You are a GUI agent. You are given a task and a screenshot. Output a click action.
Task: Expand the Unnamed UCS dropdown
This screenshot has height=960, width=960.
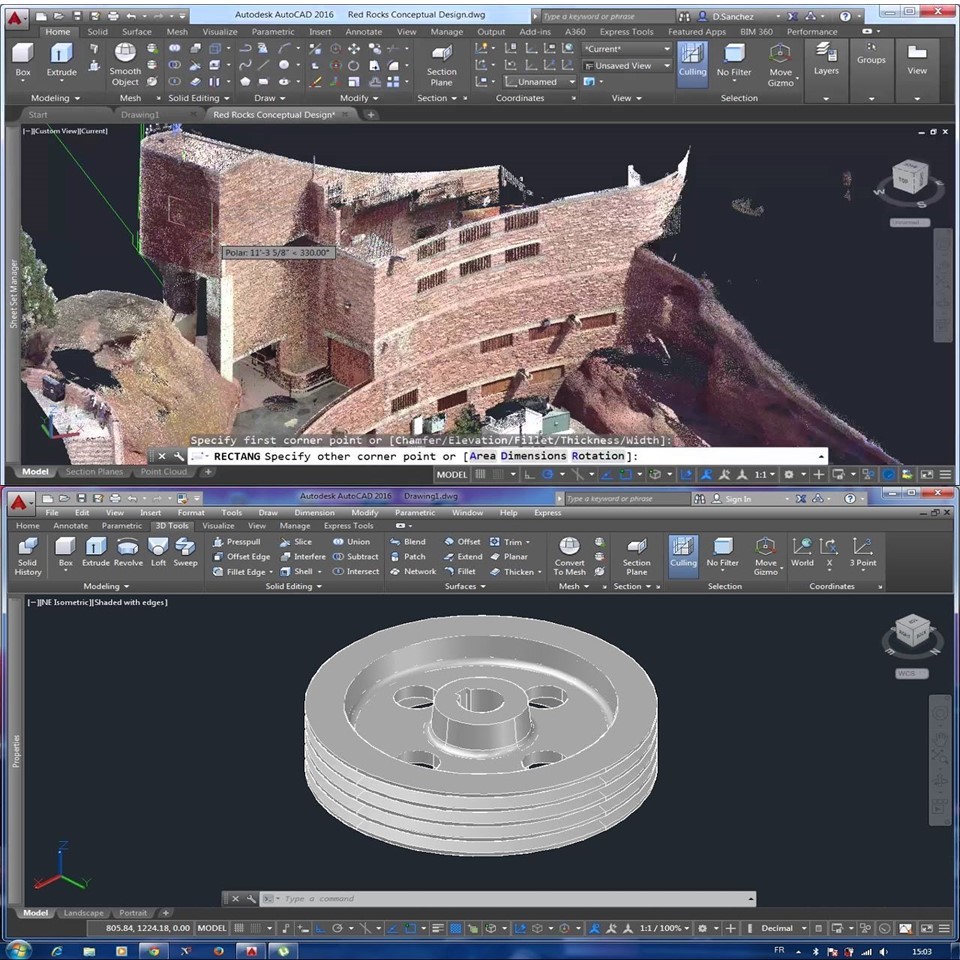[540, 82]
